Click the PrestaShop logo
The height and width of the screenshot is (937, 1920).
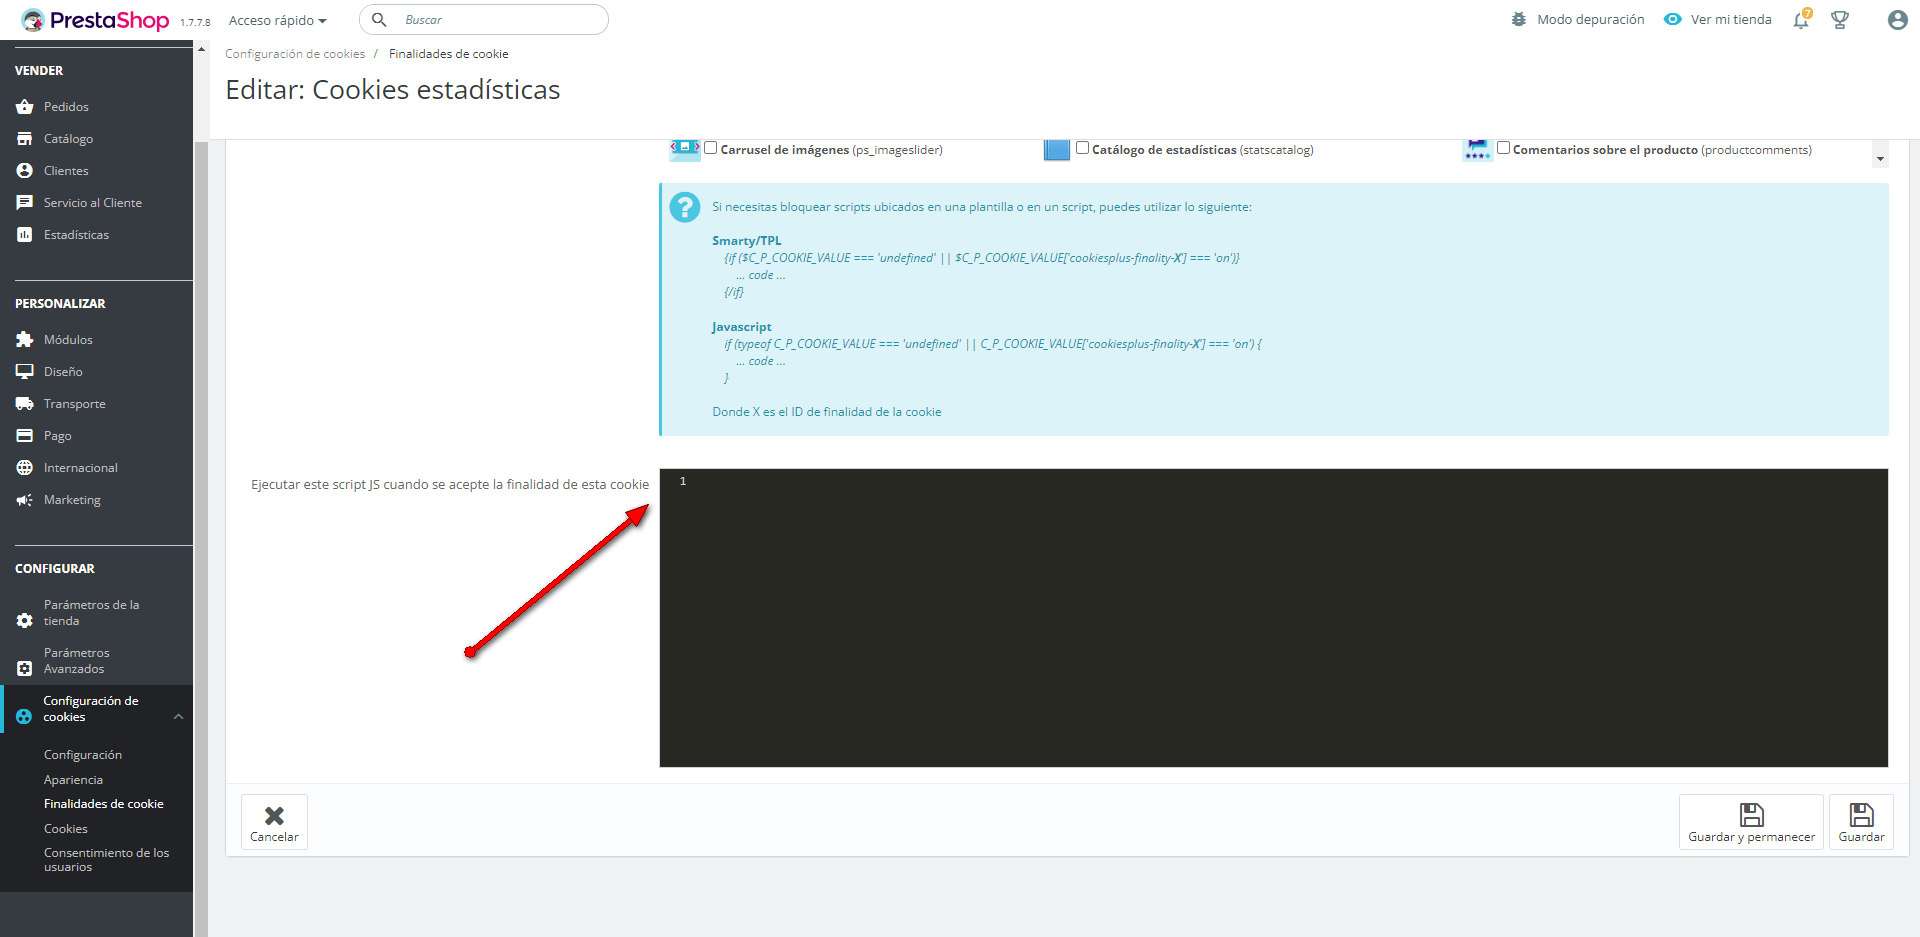click(x=95, y=20)
